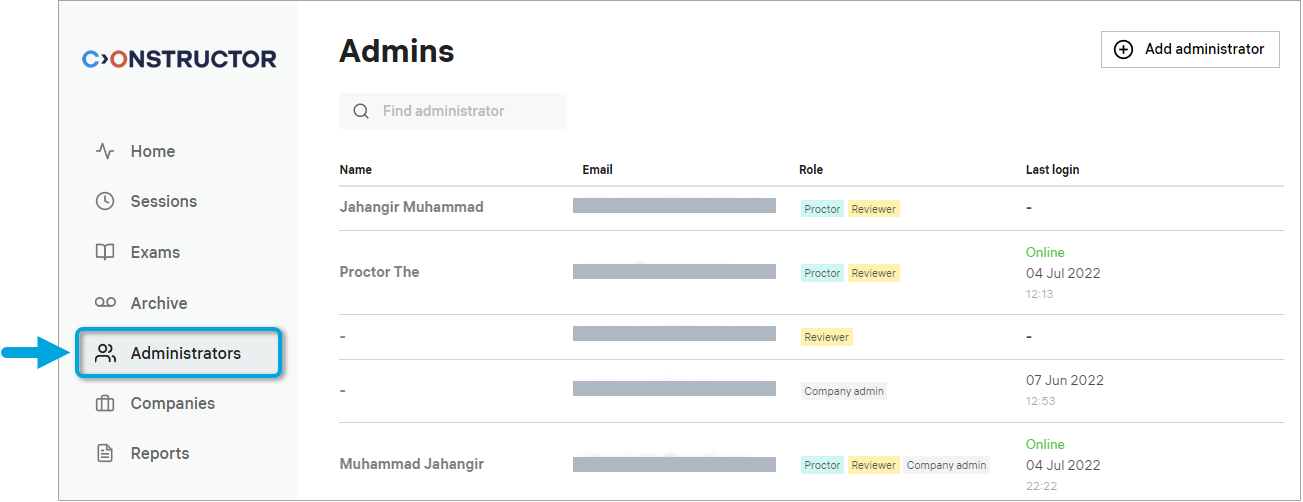Open the Jahangir Muhammad admin entry
The image size is (1303, 502).
(x=411, y=207)
